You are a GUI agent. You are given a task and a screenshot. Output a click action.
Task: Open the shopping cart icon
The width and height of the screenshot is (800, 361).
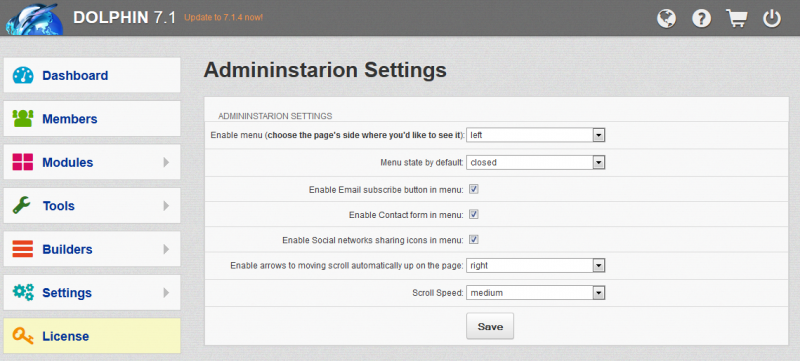[x=737, y=18]
